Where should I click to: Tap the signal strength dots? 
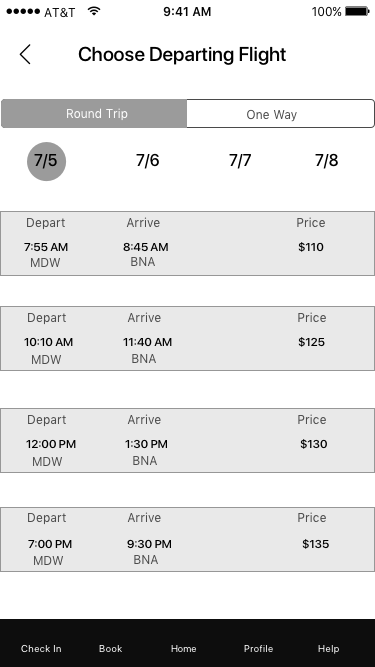[x=23, y=11]
